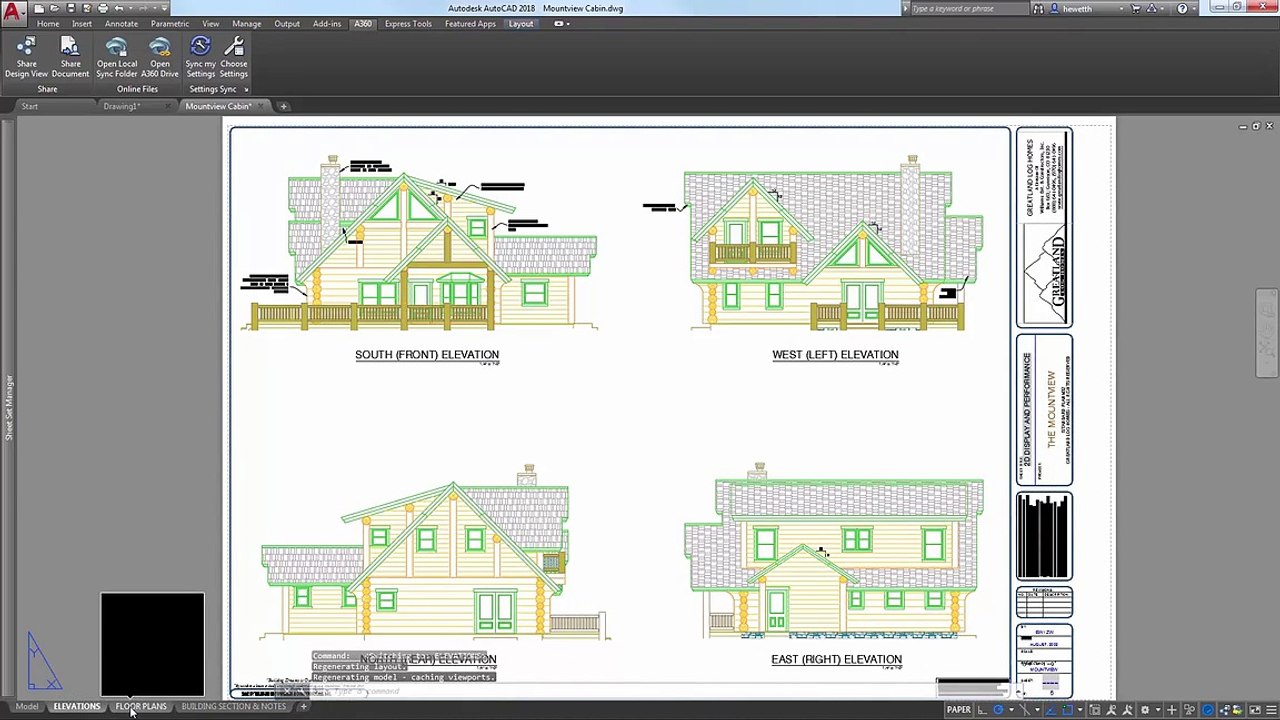Image resolution: width=1280 pixels, height=720 pixels.
Task: Switch to the Output ribbon tab
Action: pyautogui.click(x=287, y=24)
